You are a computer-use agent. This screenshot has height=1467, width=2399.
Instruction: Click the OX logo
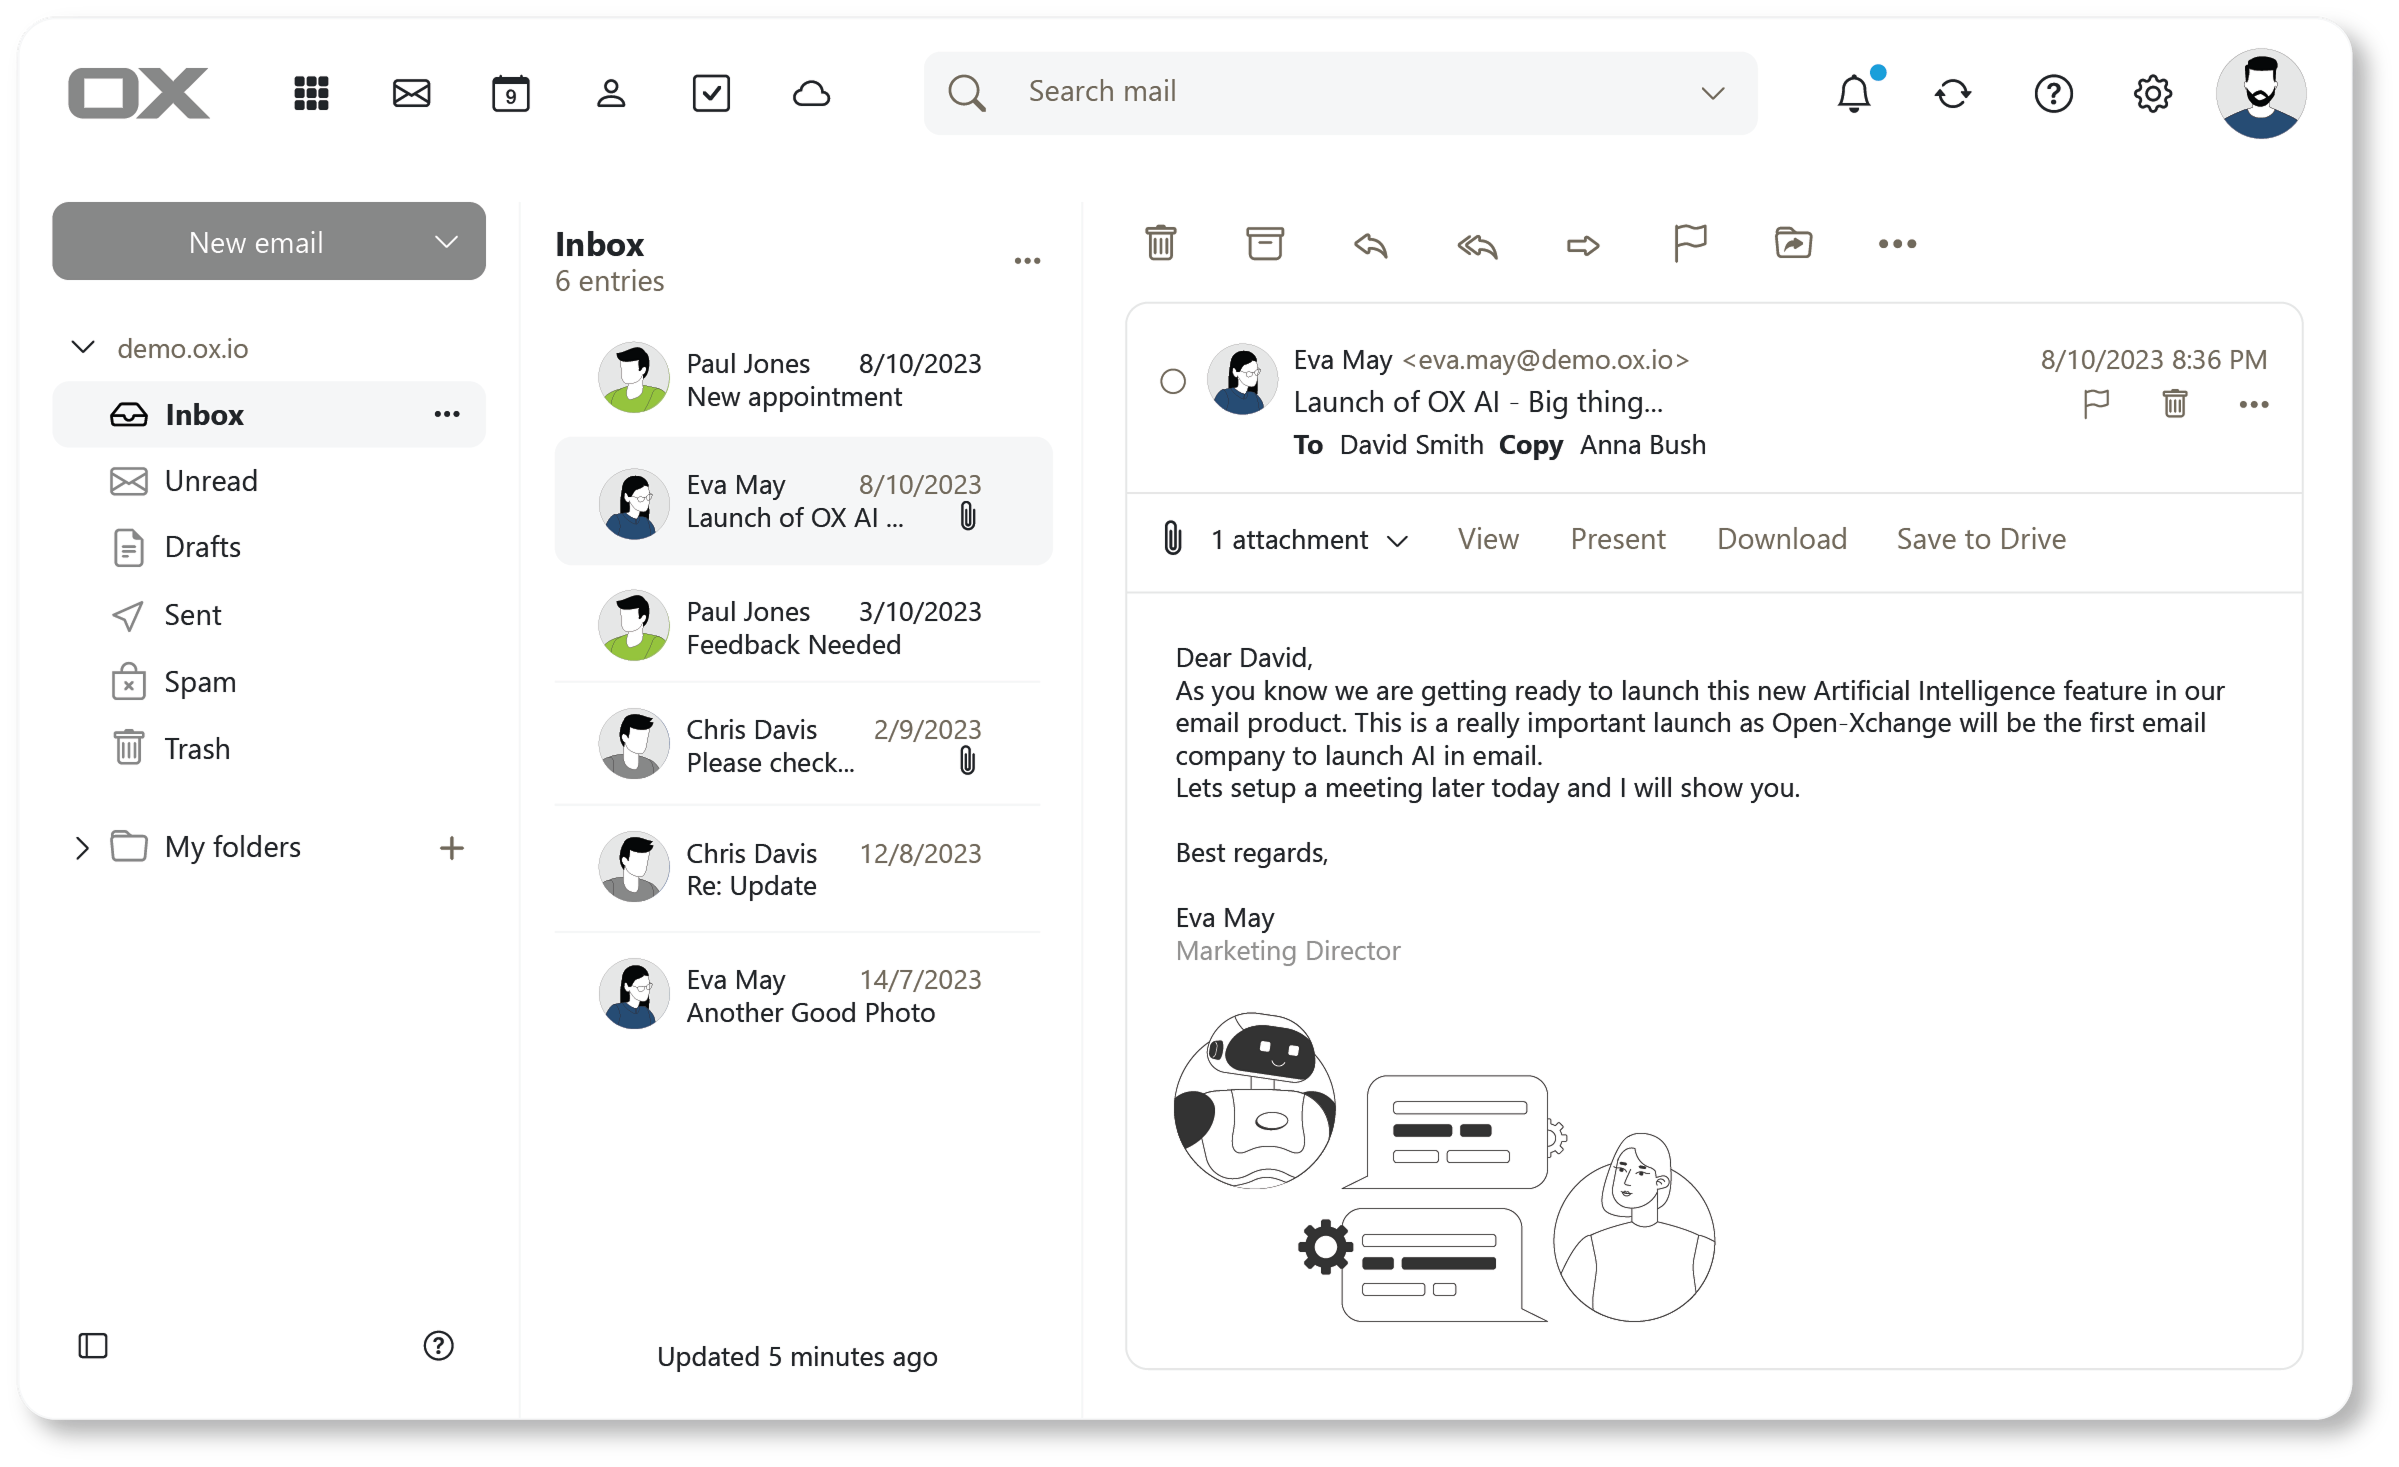coord(139,93)
